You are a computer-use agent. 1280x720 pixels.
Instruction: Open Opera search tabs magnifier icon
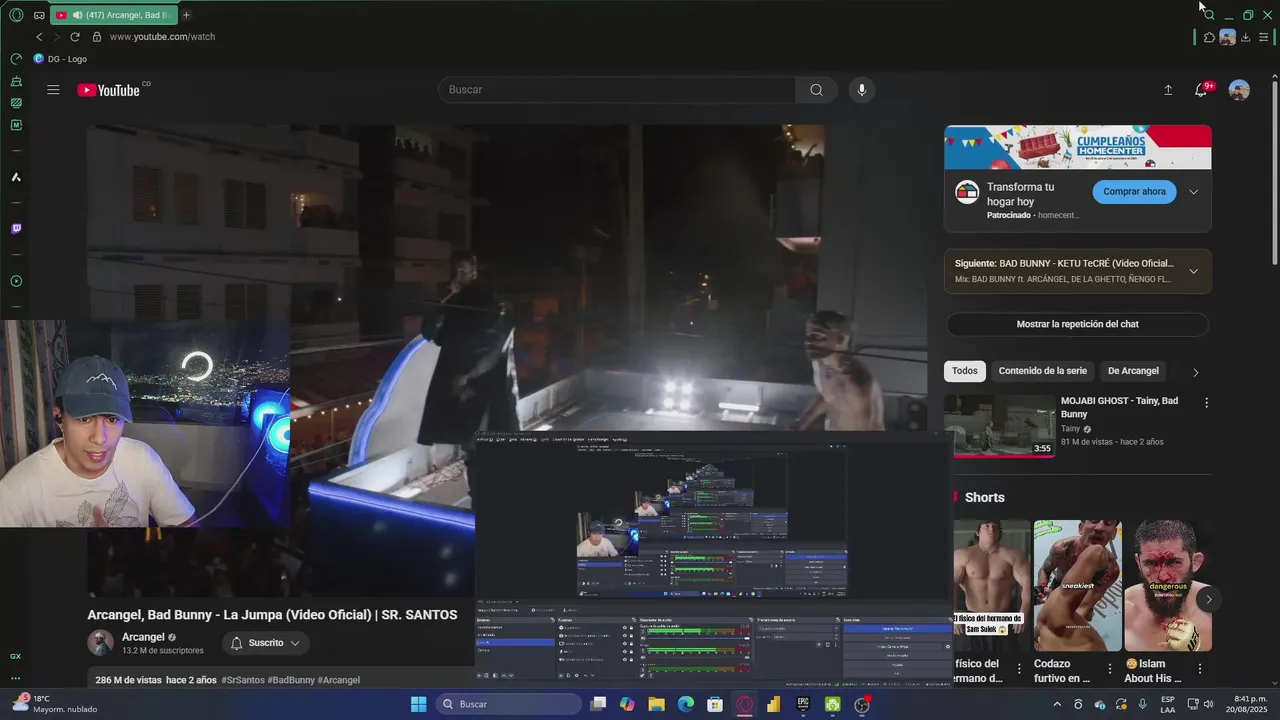pyautogui.click(x=1209, y=15)
